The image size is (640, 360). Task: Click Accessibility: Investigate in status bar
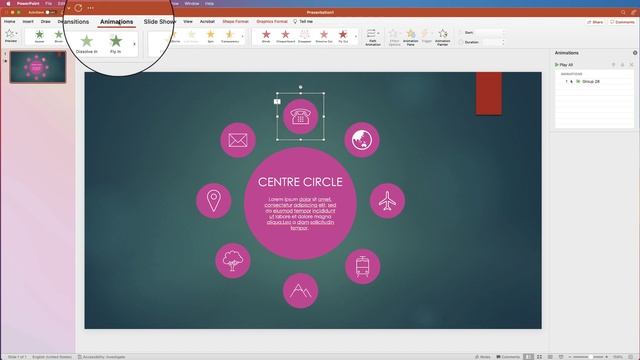tap(102, 357)
